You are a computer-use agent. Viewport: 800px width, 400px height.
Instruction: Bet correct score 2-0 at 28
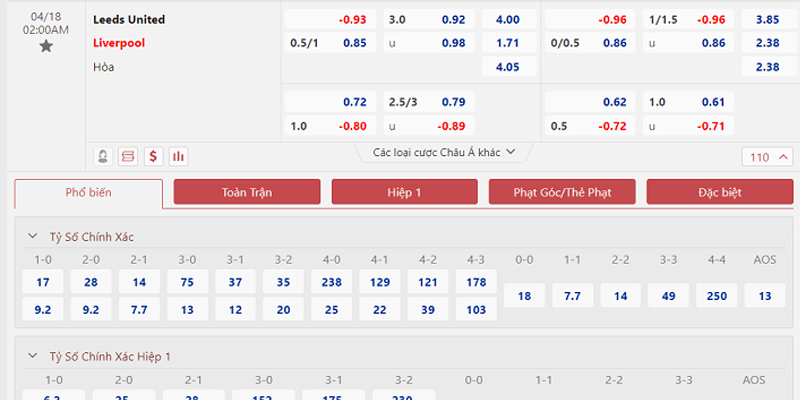click(91, 282)
